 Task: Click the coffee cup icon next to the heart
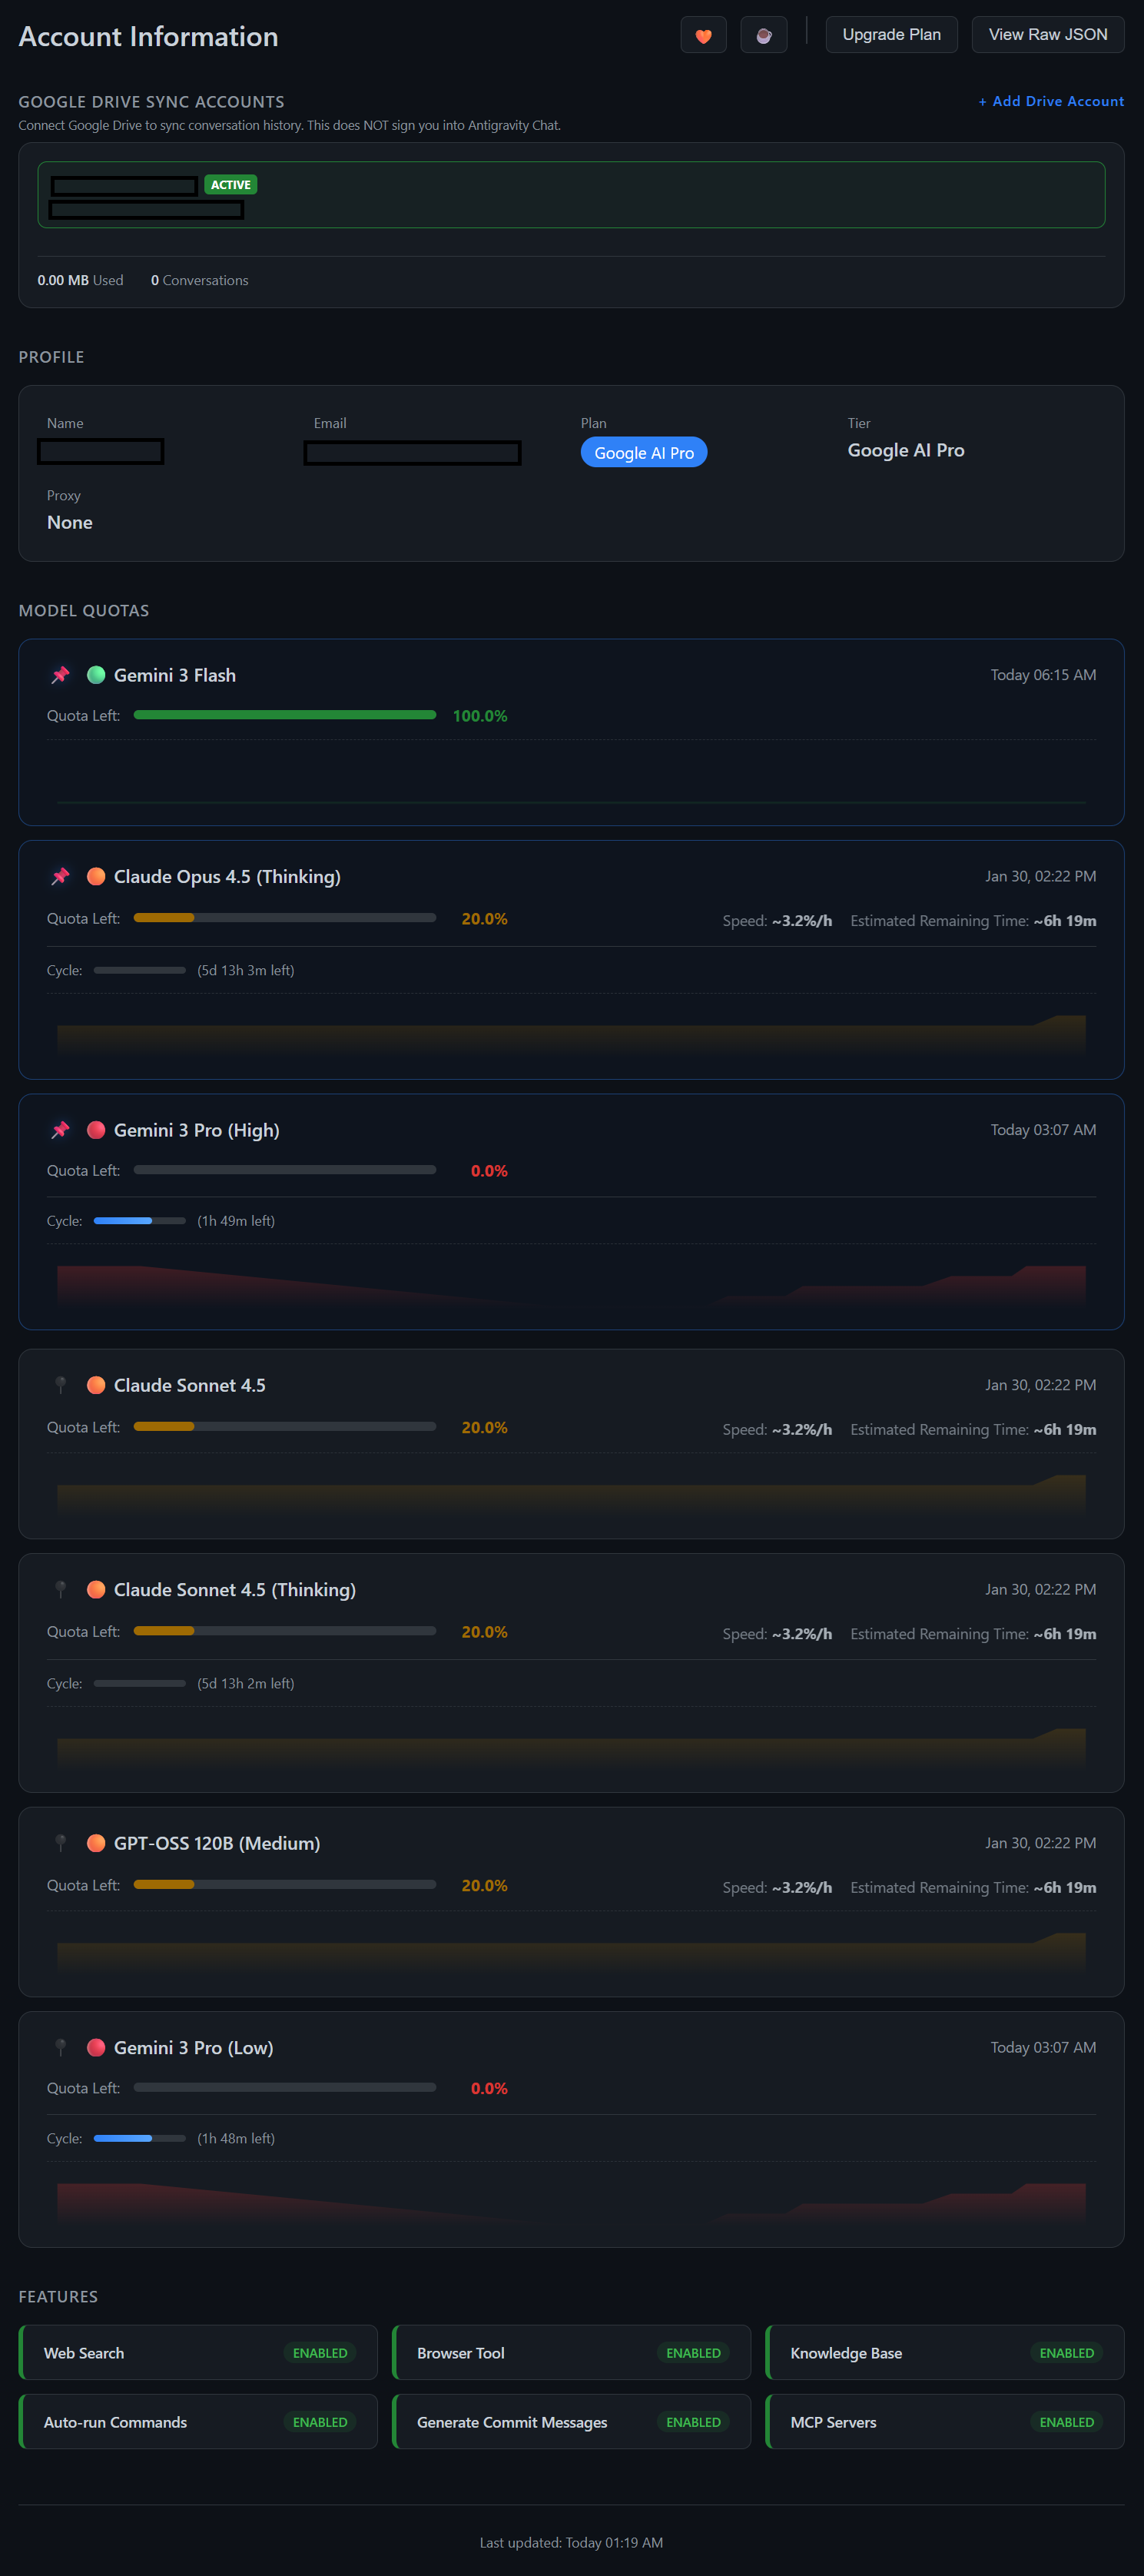tap(763, 34)
